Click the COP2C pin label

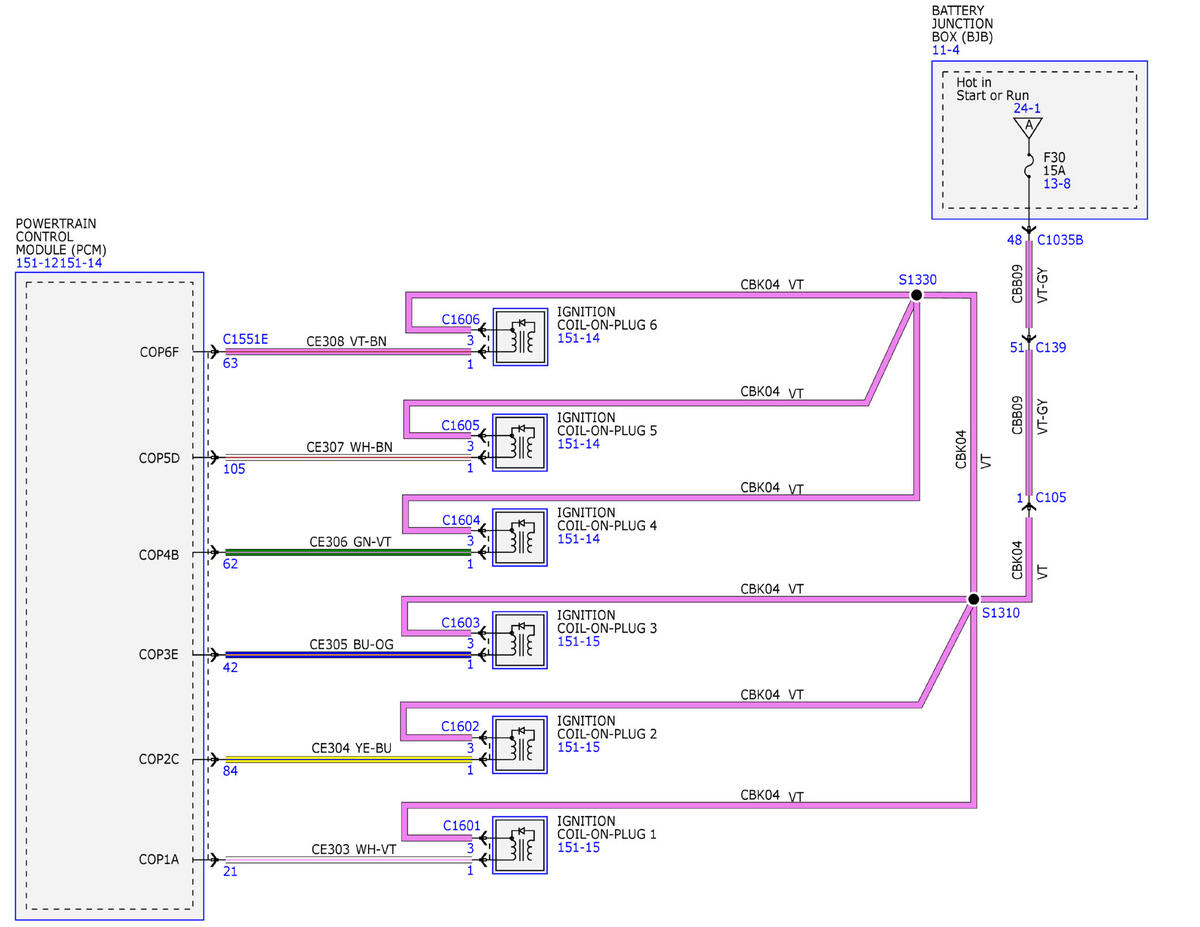coord(159,760)
